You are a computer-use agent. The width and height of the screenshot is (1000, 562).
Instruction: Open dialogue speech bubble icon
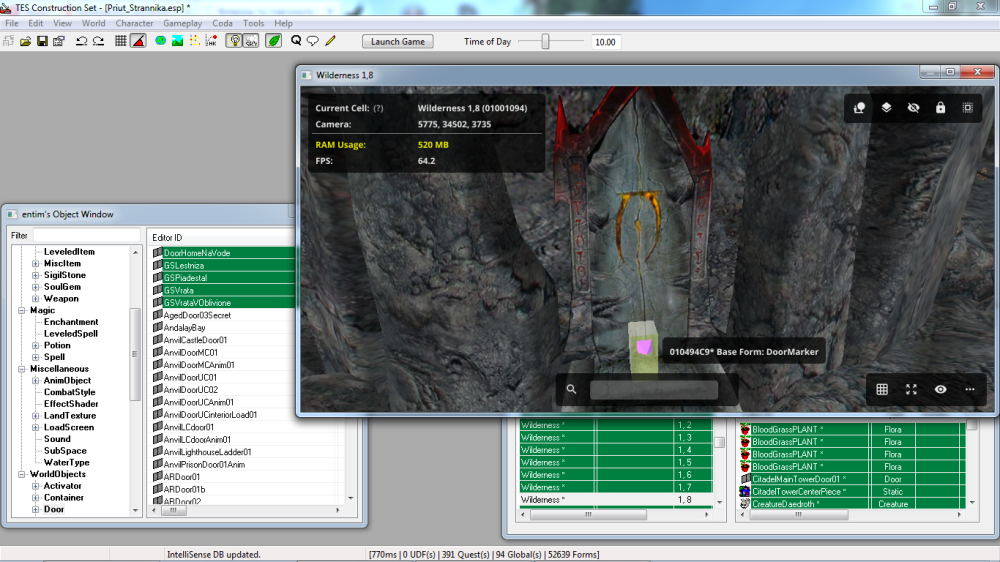pyautogui.click(x=312, y=41)
